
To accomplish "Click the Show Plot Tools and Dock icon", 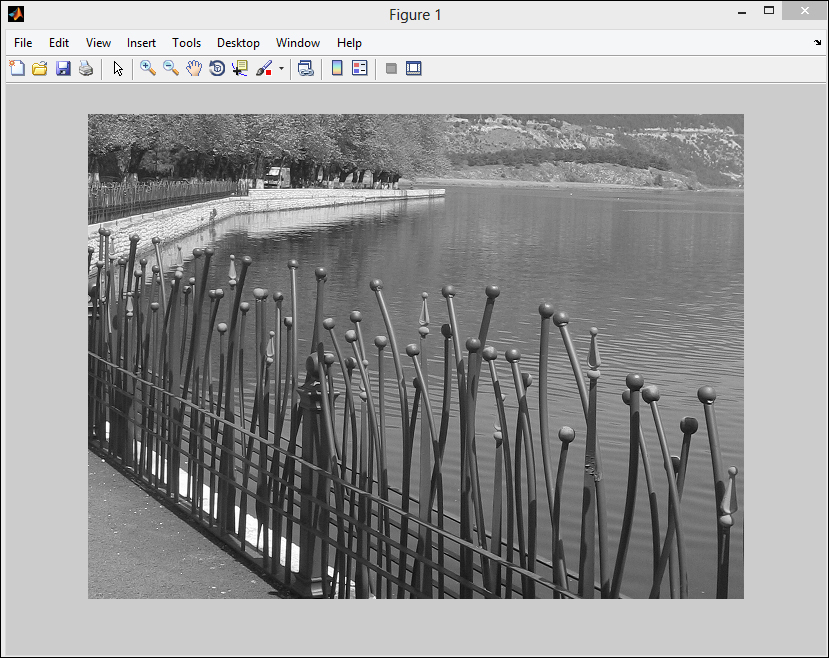I will [413, 68].
